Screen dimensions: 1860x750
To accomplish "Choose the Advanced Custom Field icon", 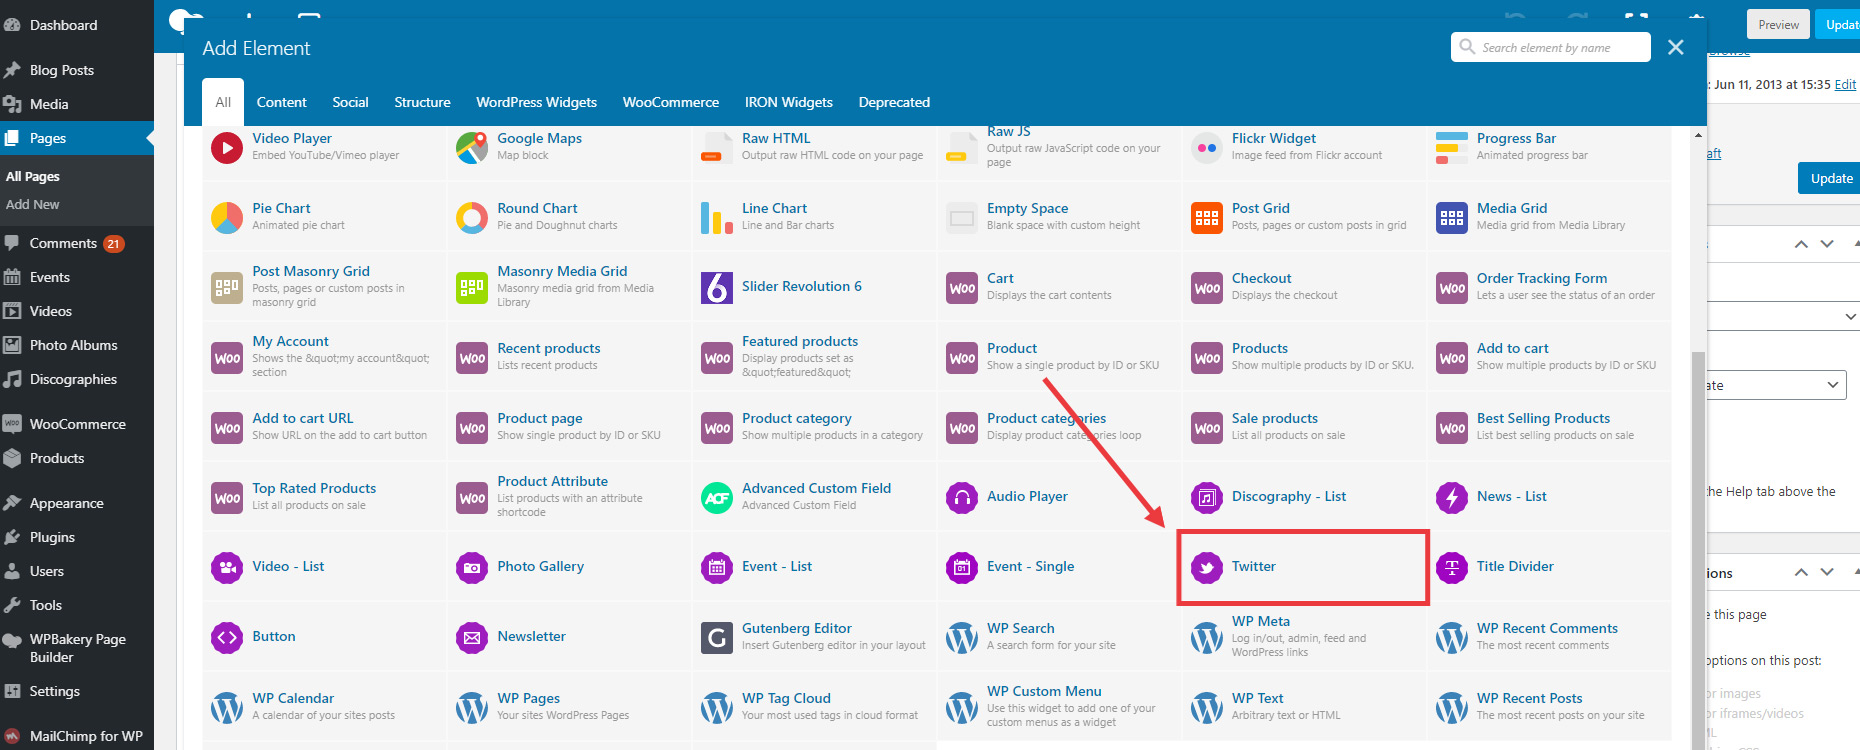I will (717, 498).
